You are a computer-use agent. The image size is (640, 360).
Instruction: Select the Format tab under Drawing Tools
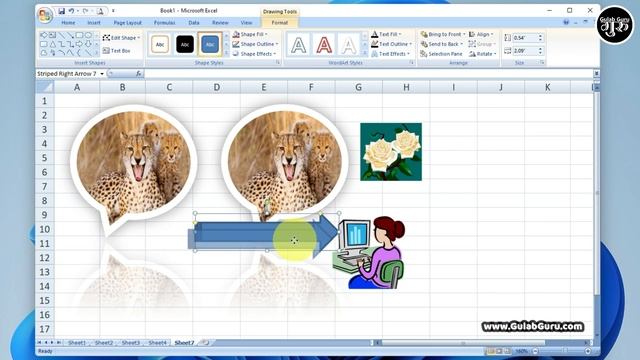click(280, 23)
